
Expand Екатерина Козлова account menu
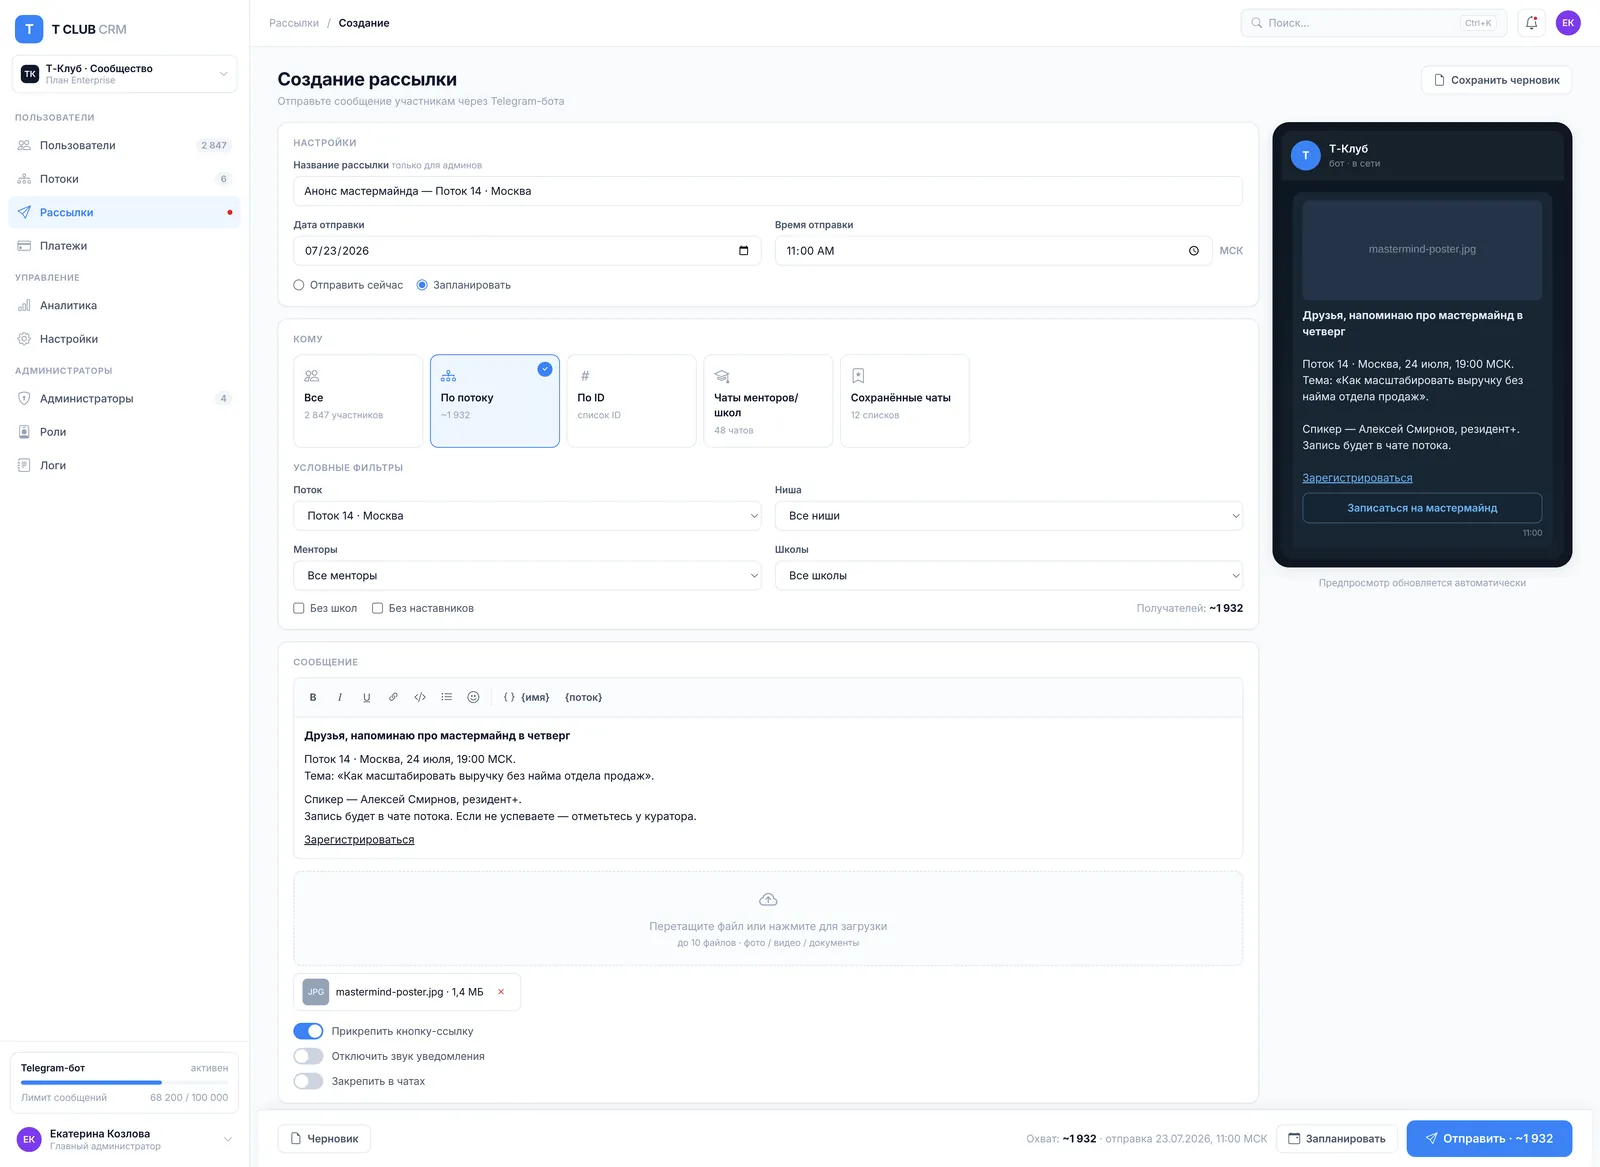pyautogui.click(x=124, y=1139)
